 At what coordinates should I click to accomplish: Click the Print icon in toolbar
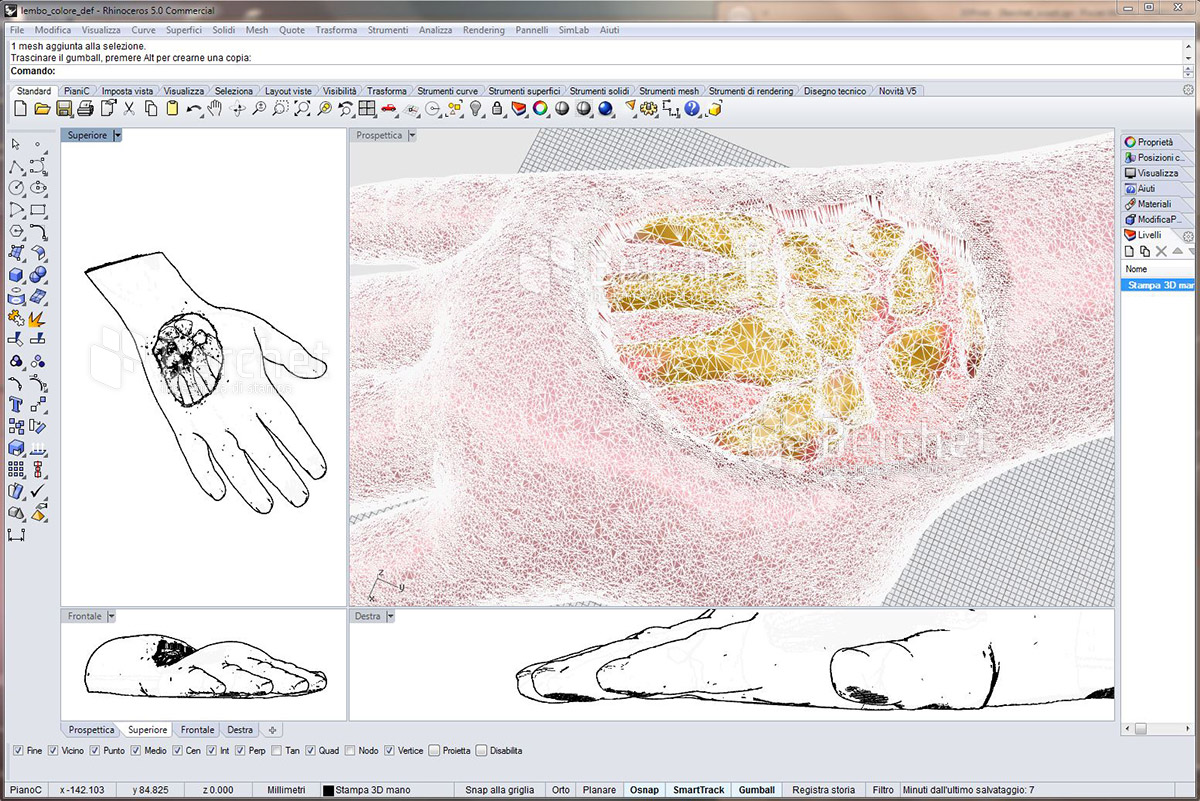tap(86, 108)
